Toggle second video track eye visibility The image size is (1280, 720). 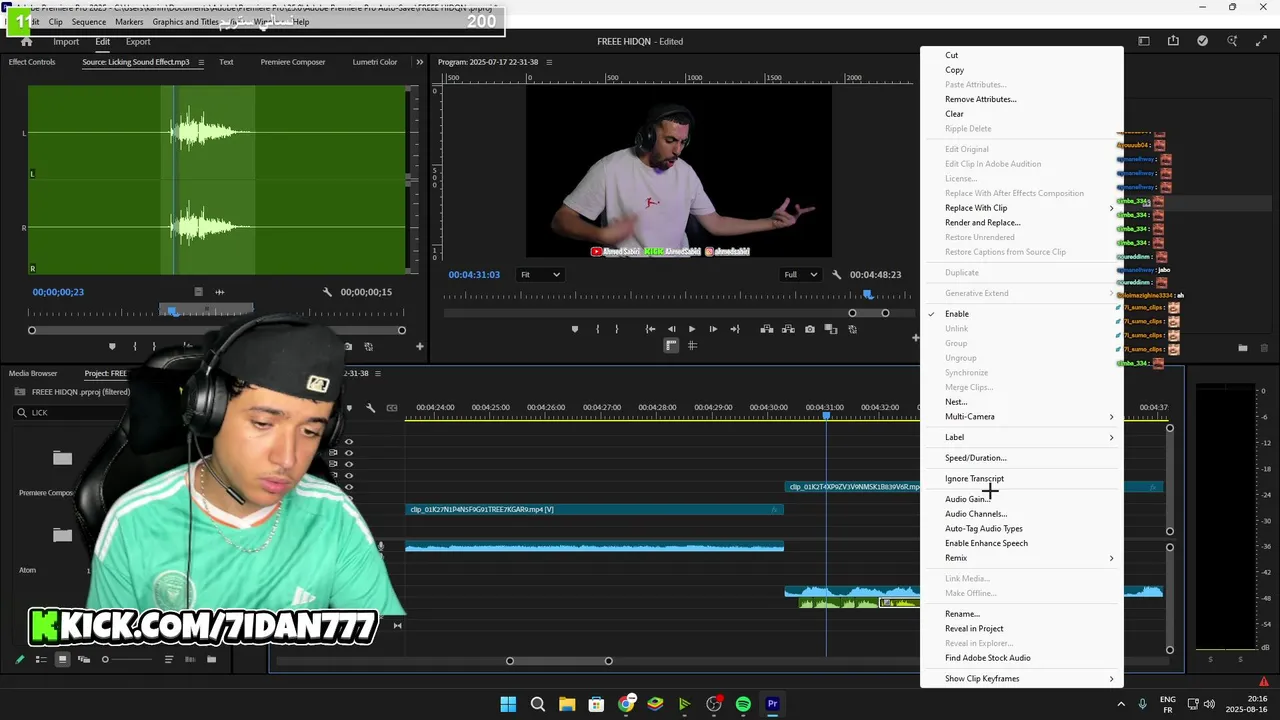pyautogui.click(x=348, y=453)
